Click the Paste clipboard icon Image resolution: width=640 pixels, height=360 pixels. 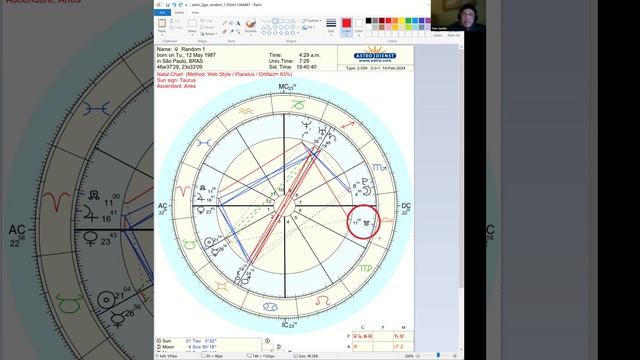coord(162,23)
